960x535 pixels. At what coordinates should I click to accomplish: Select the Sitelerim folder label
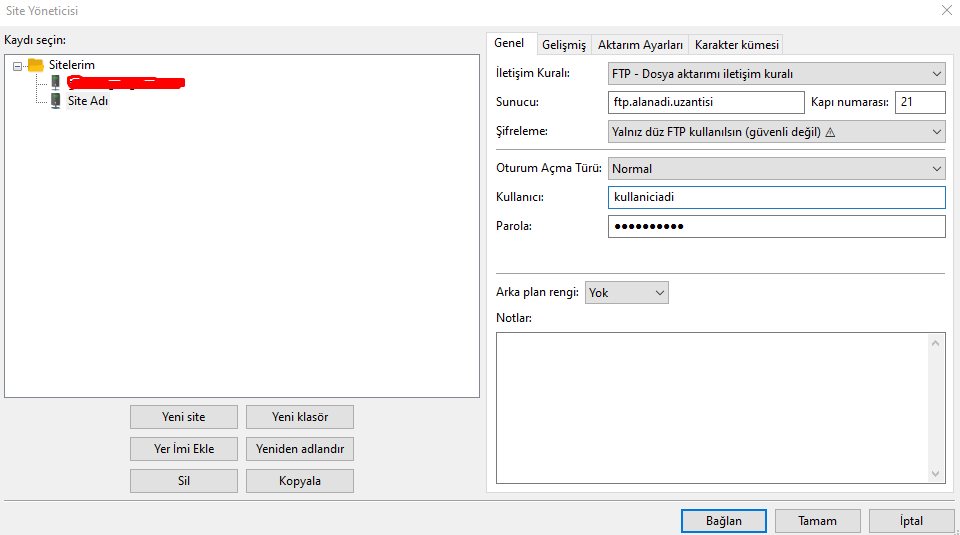coord(72,65)
